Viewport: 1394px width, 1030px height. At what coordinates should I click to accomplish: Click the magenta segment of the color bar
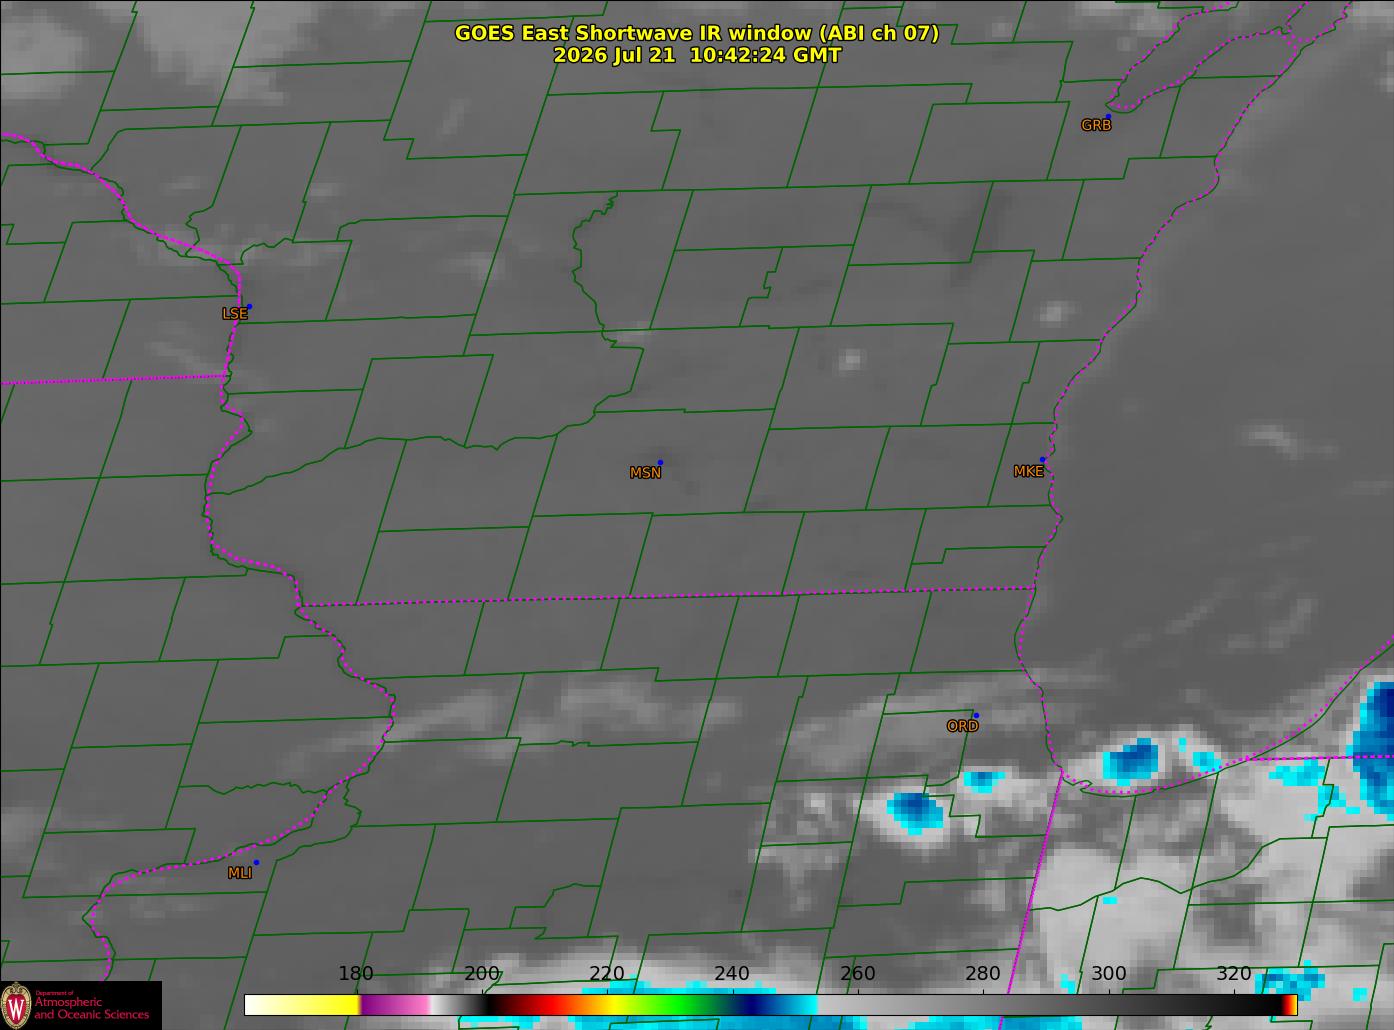(x=395, y=1004)
